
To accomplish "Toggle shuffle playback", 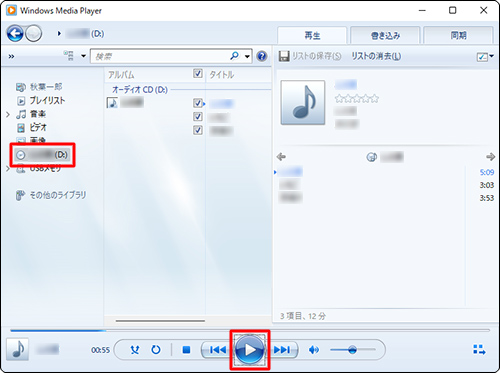I will pyautogui.click(x=135, y=350).
